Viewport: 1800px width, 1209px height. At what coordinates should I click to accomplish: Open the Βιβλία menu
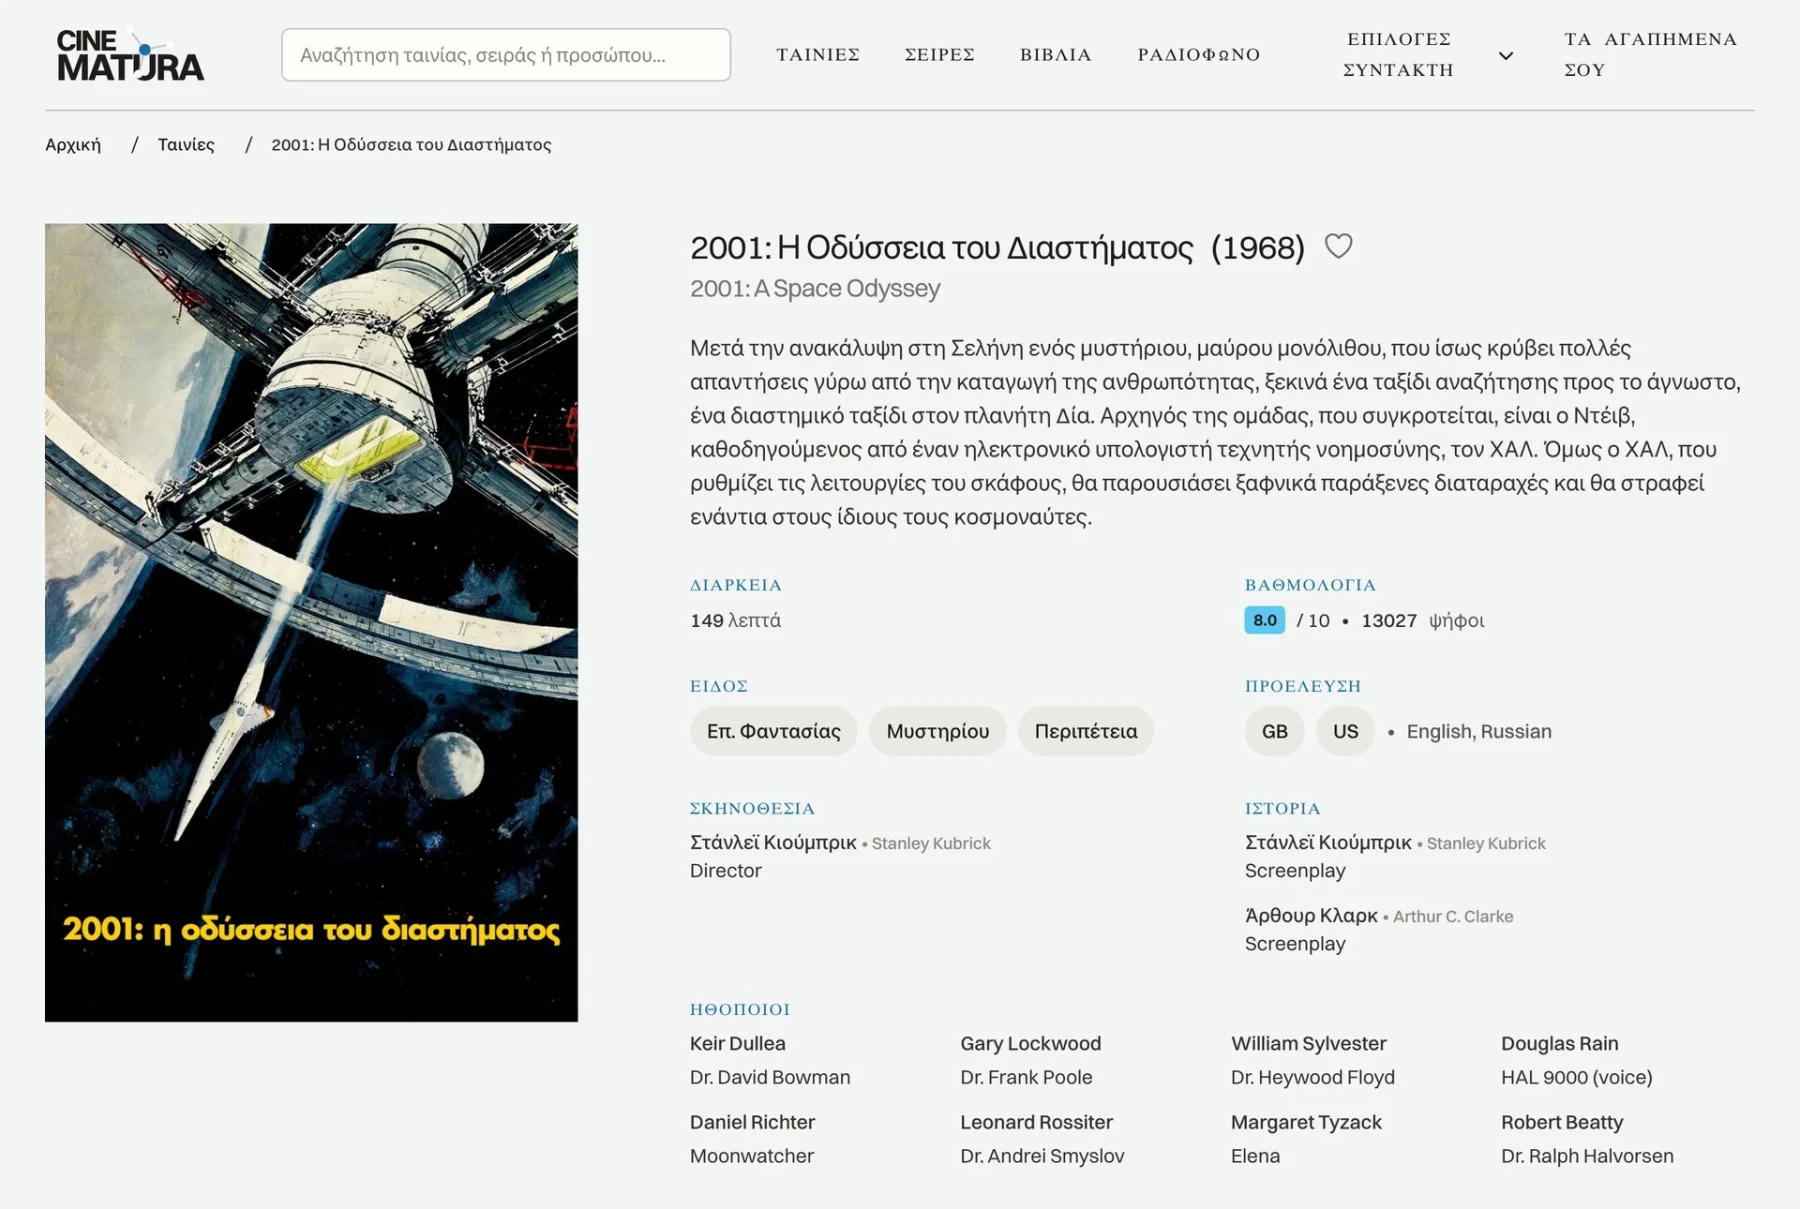[x=1056, y=55]
